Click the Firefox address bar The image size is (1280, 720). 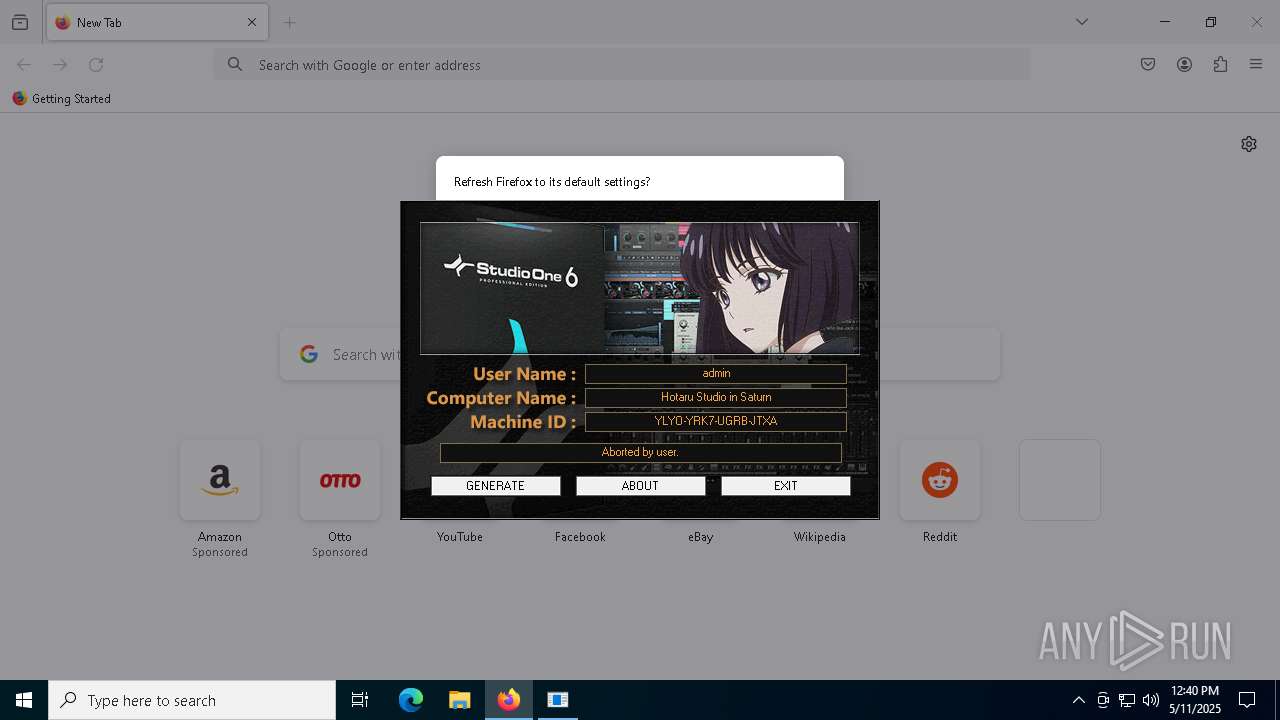coord(622,65)
